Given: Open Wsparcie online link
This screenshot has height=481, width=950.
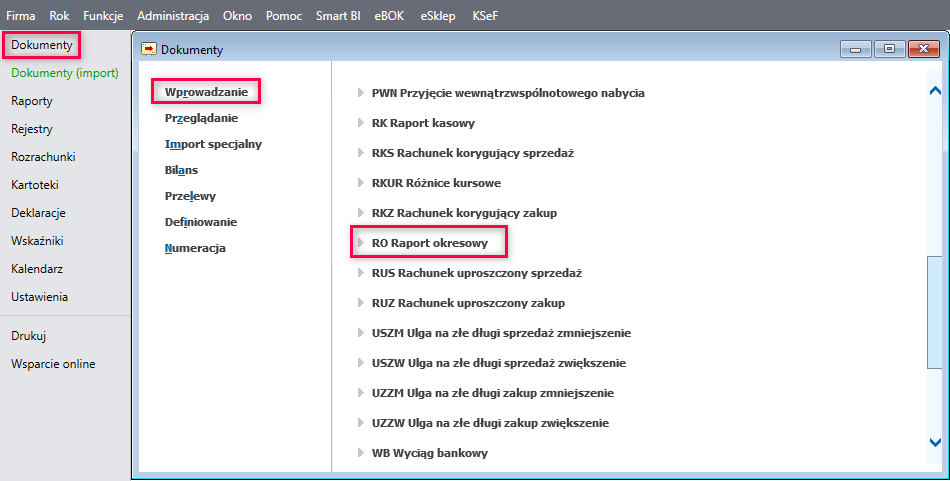Looking at the screenshot, I should tap(53, 363).
